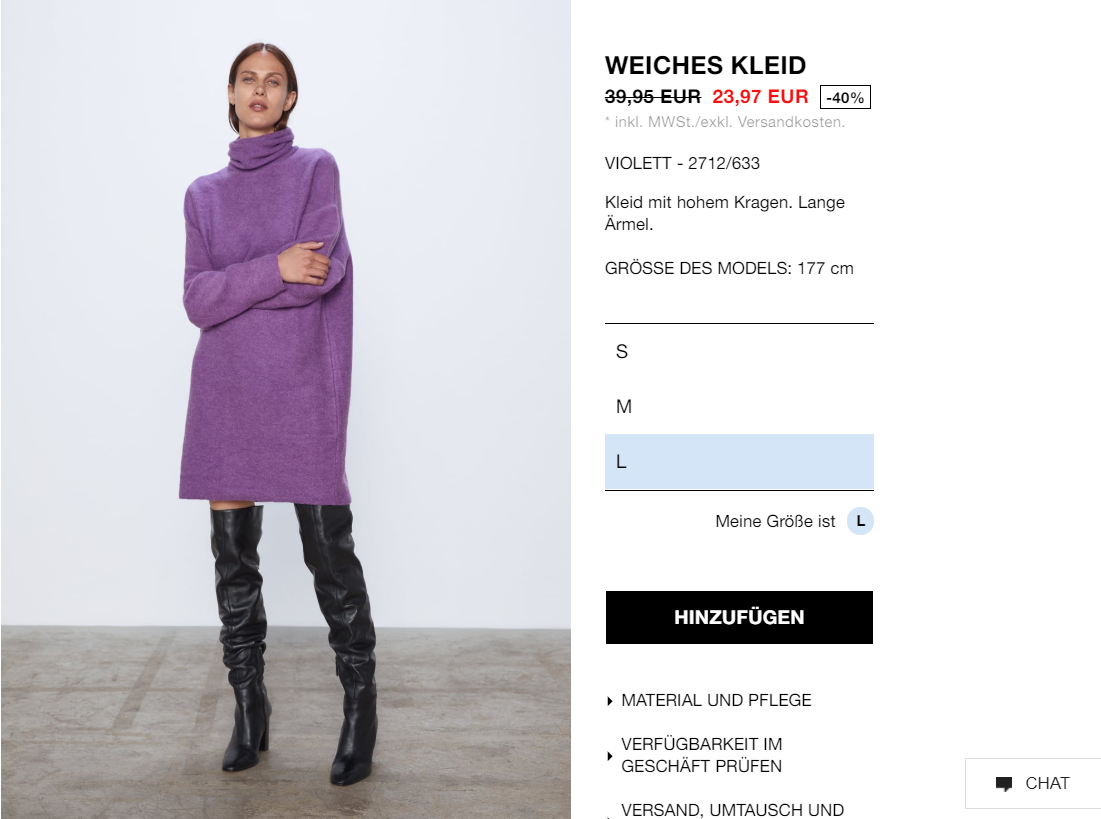Open Material und Pflege text
The image size is (1101, 819).
pyautogui.click(x=716, y=700)
